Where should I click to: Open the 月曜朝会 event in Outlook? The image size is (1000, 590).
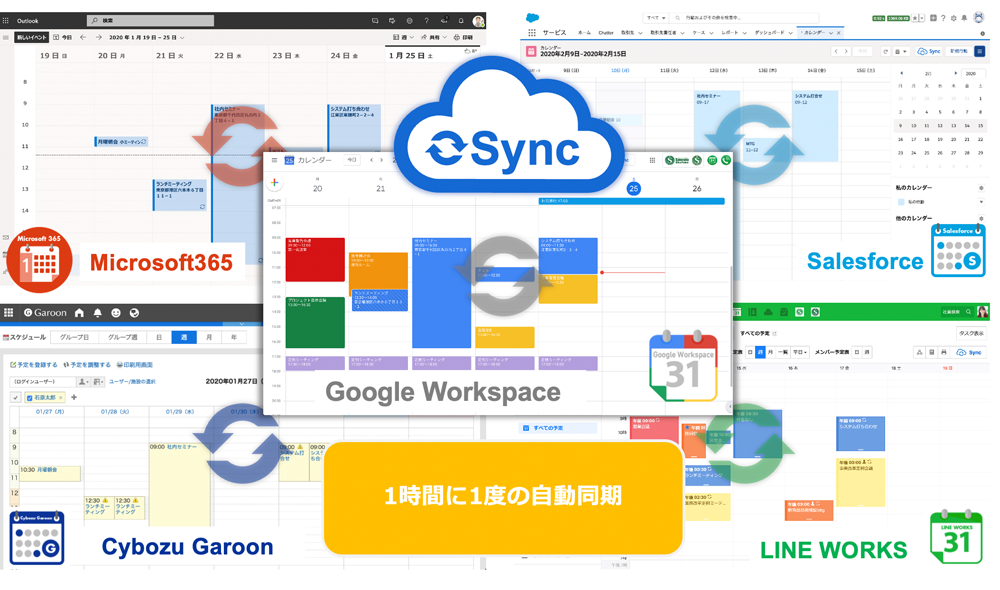(x=121, y=142)
